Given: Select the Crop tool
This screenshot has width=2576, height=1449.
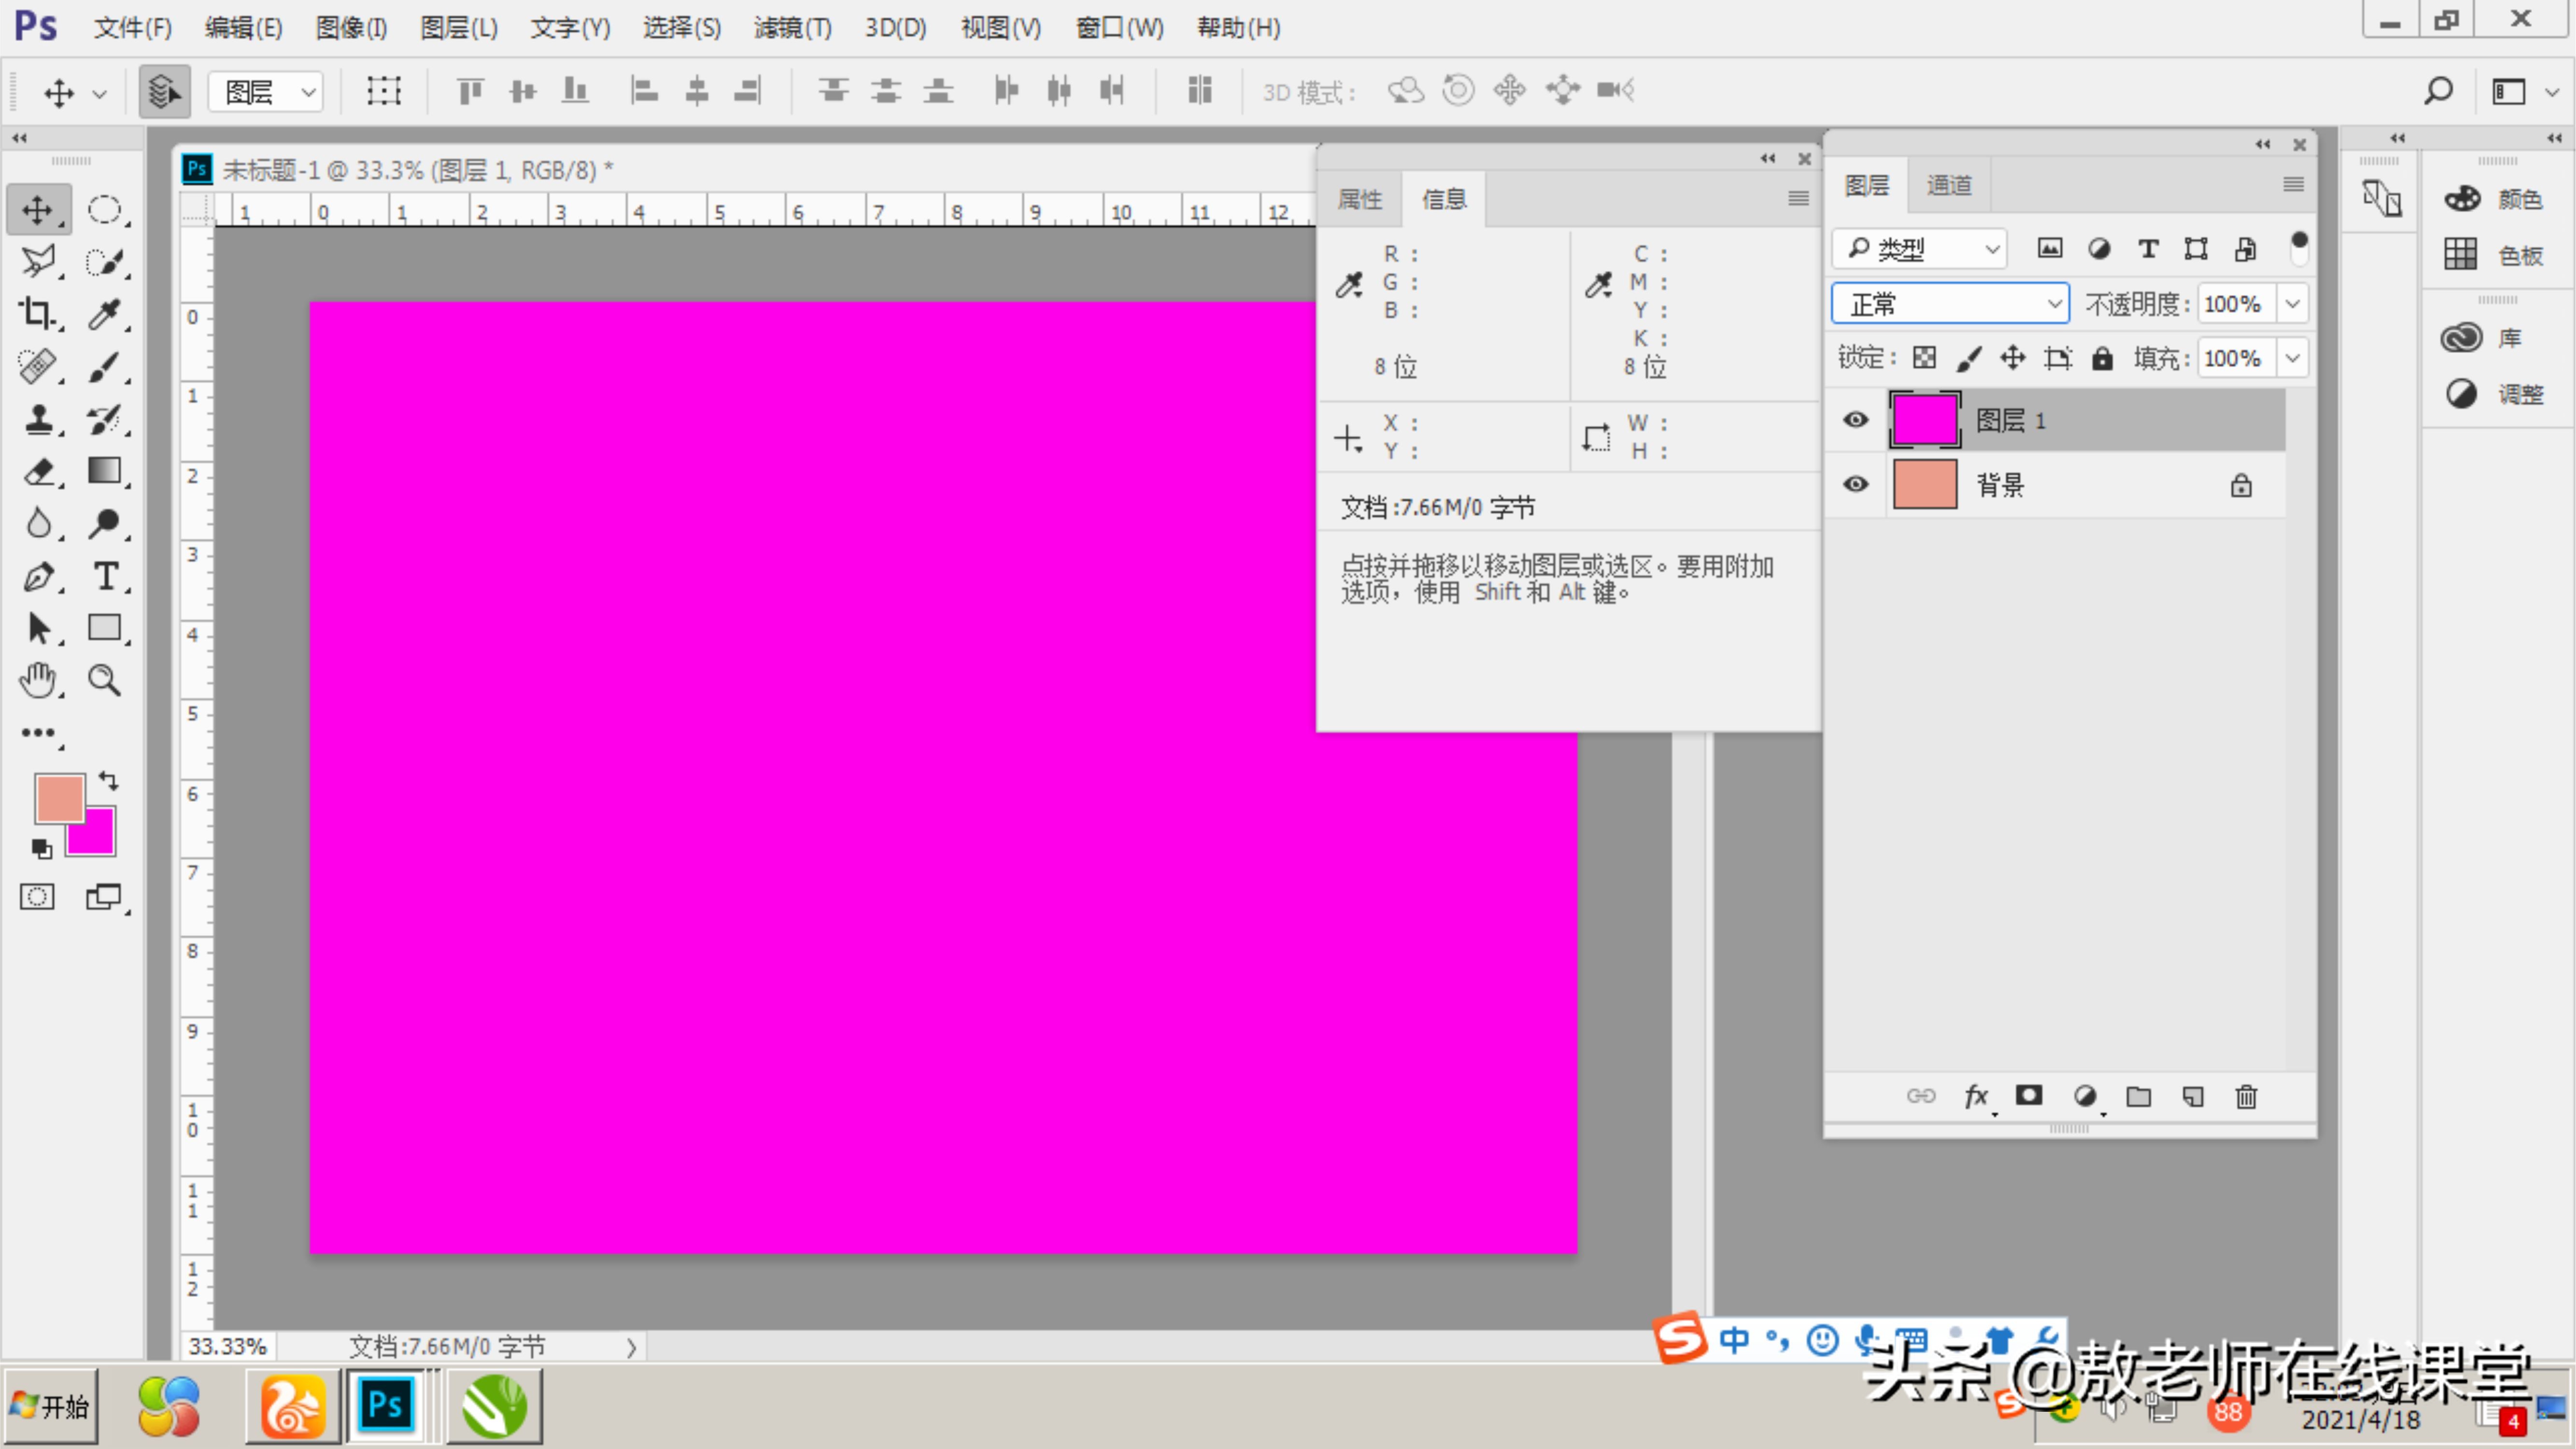Looking at the screenshot, I should tap(37, 313).
